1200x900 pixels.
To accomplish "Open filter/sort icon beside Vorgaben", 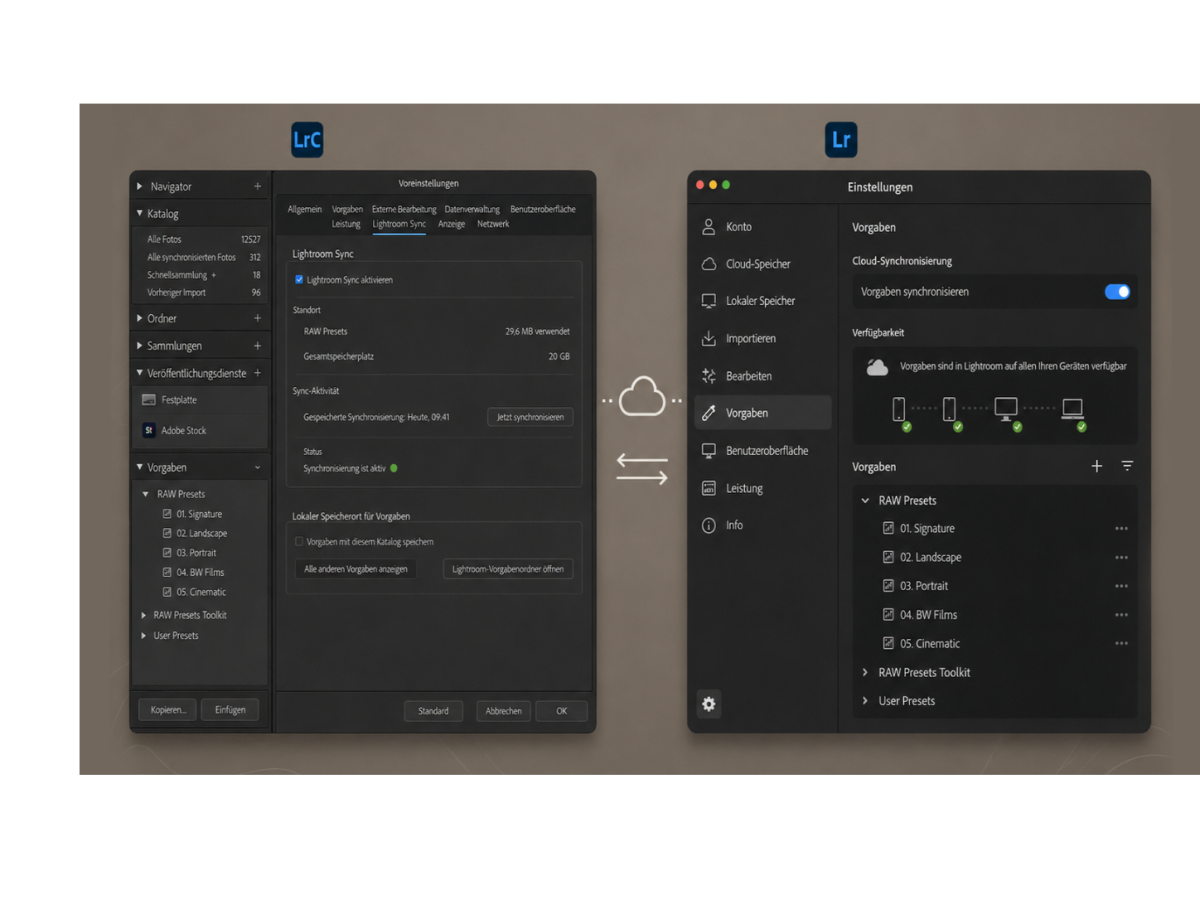I will coord(1127,467).
